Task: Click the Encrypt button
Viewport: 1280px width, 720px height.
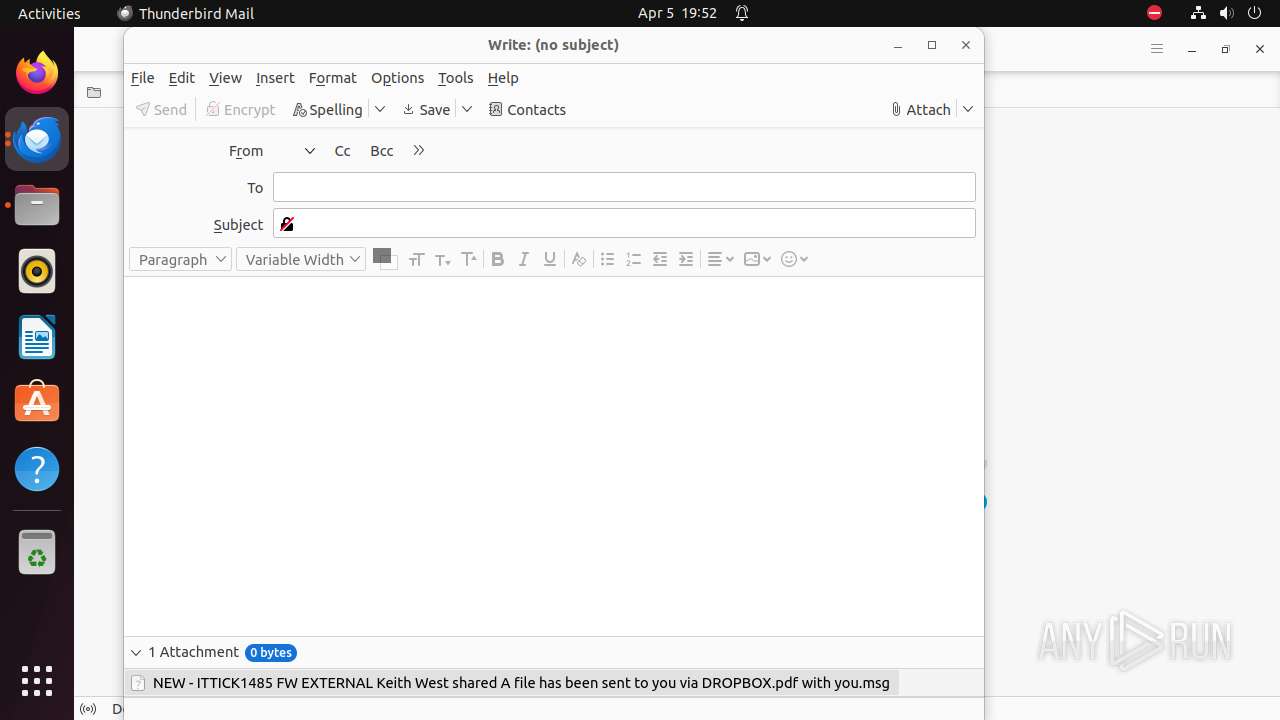Action: 240,109
